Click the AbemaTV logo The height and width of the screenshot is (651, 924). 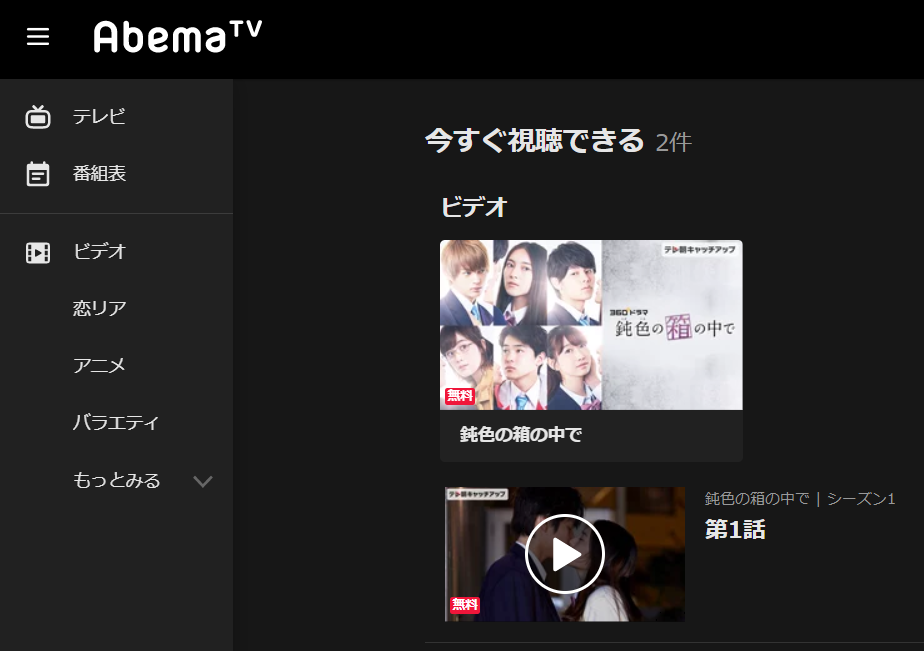click(x=177, y=36)
